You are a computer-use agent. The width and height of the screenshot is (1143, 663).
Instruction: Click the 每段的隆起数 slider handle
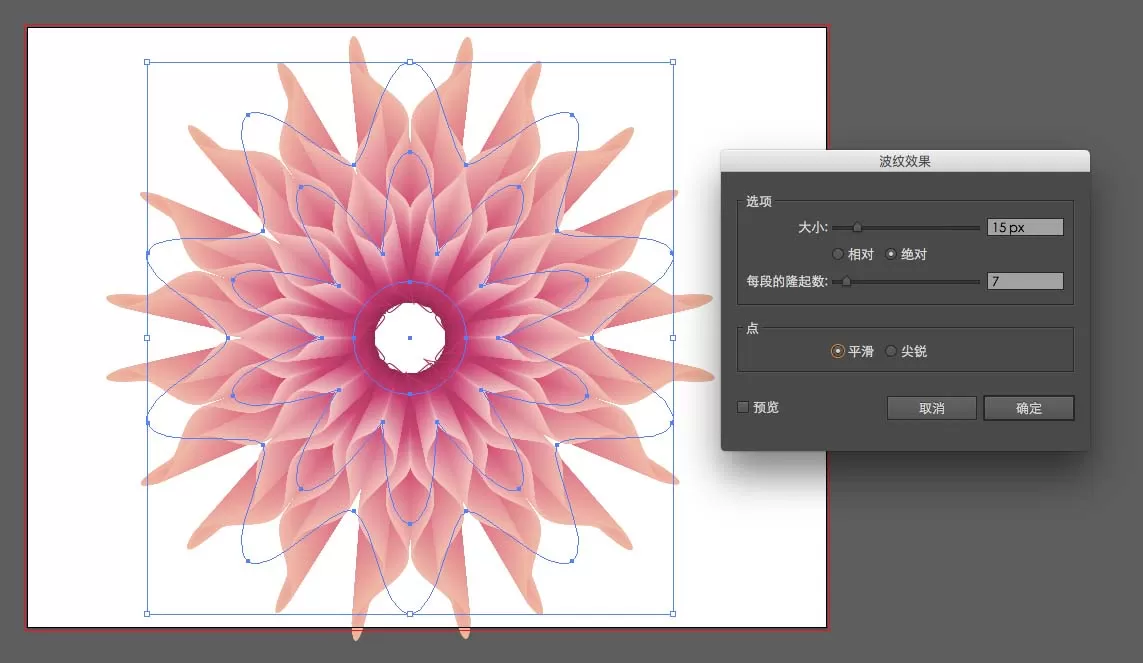[846, 281]
